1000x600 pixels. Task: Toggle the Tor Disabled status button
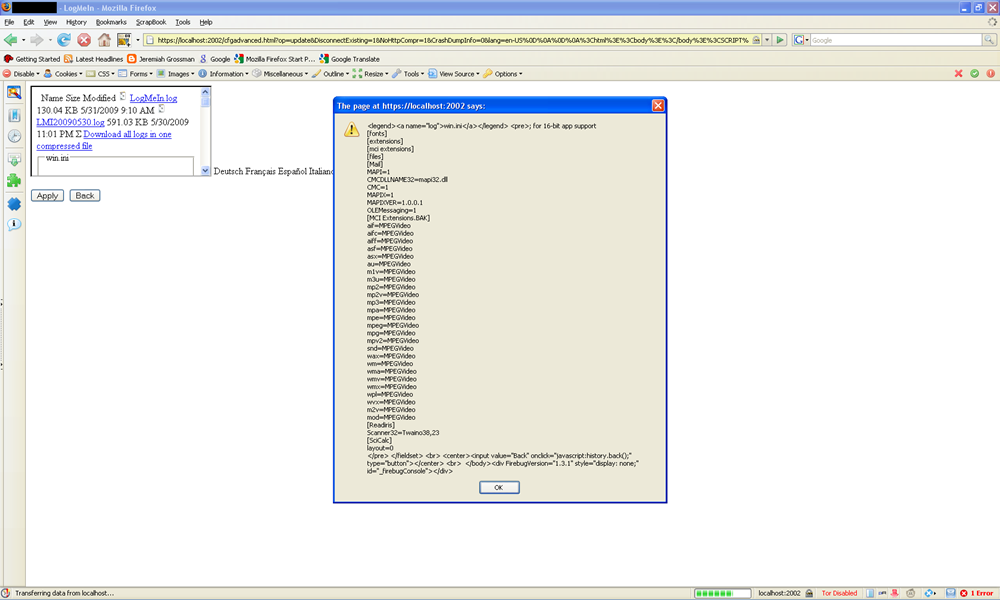pos(839,593)
